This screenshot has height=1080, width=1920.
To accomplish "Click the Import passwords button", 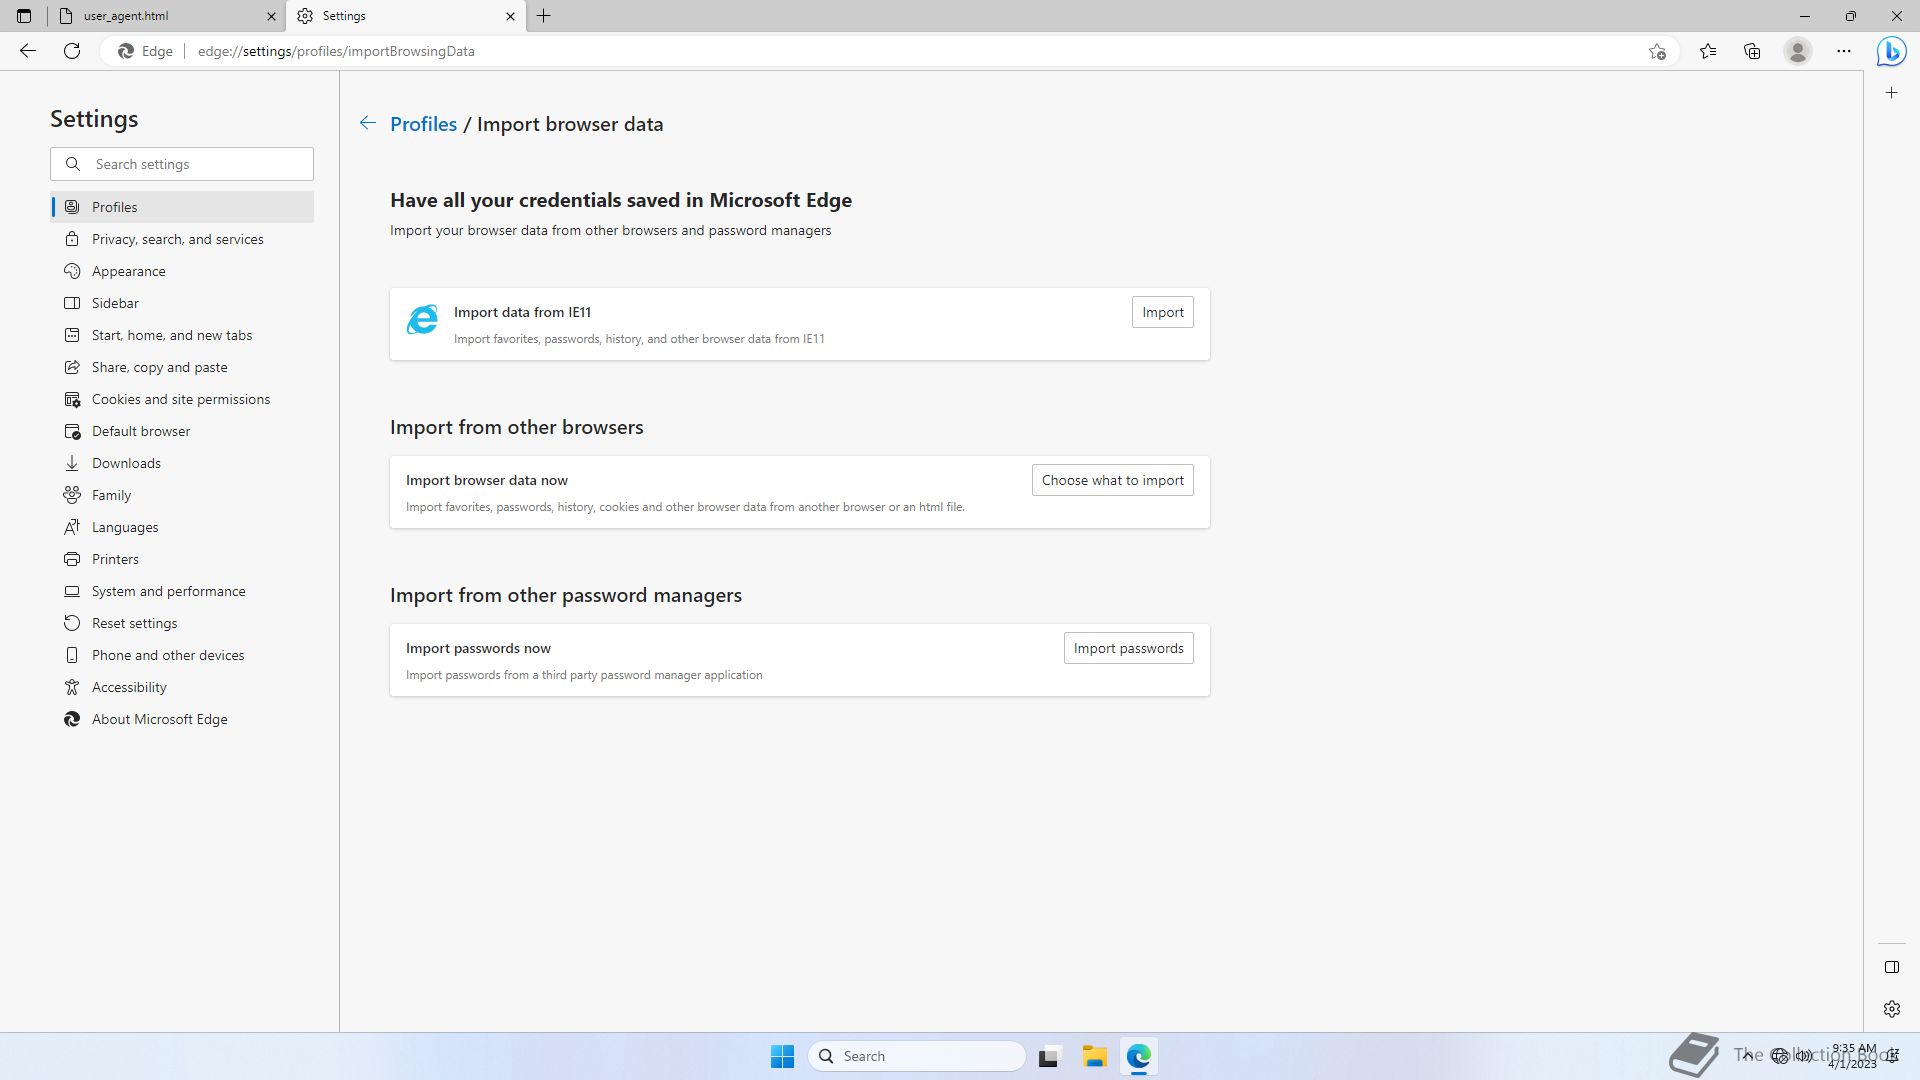I will [1128, 648].
